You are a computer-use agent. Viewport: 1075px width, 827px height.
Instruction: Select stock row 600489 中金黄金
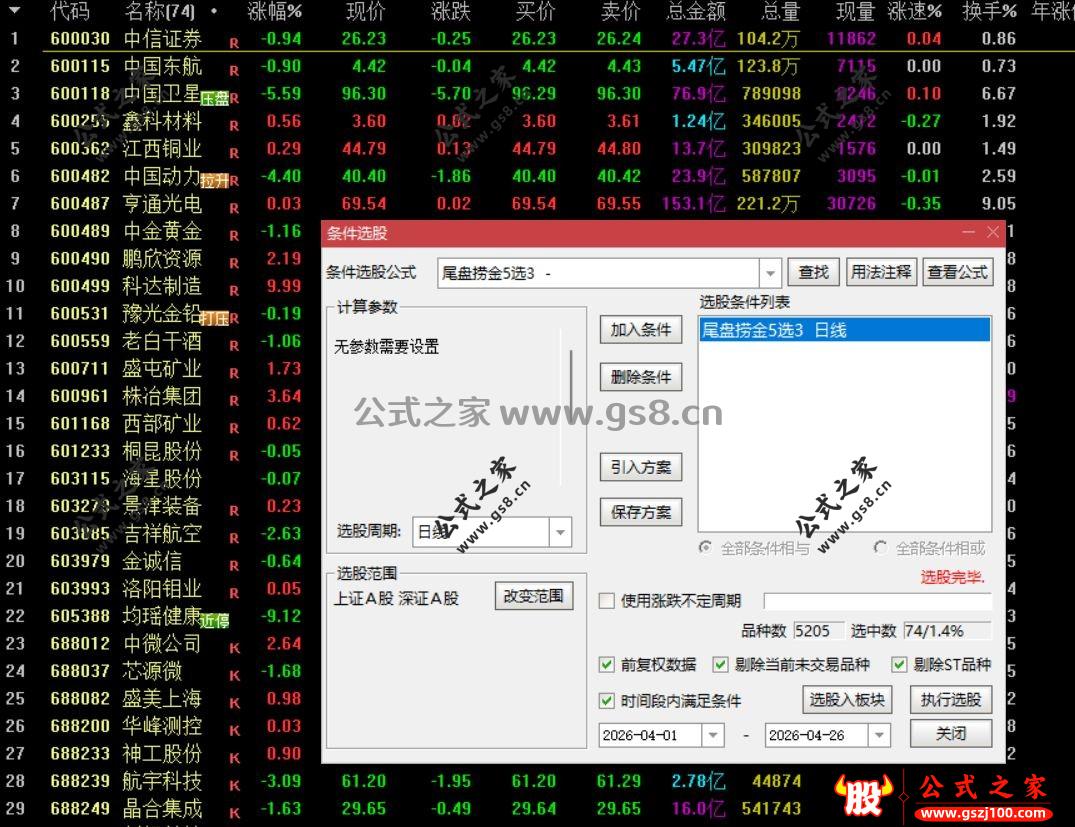pyautogui.click(x=160, y=231)
